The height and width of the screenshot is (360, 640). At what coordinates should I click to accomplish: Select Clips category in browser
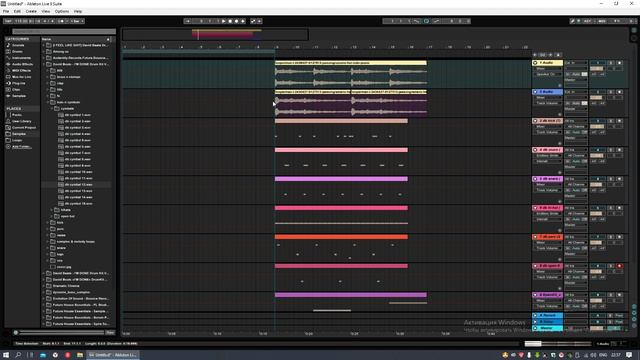tap(16, 89)
